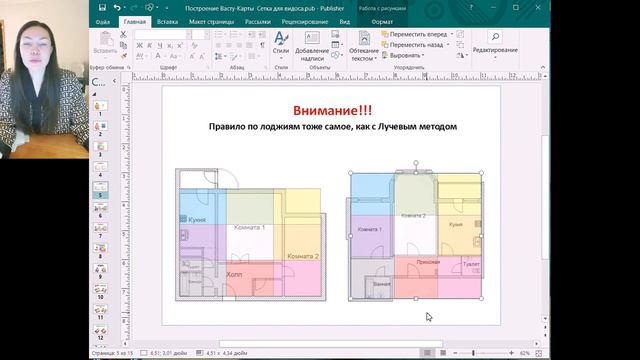Switch to the Макет страницы tab
This screenshot has width=640, height=360.
(211, 22)
